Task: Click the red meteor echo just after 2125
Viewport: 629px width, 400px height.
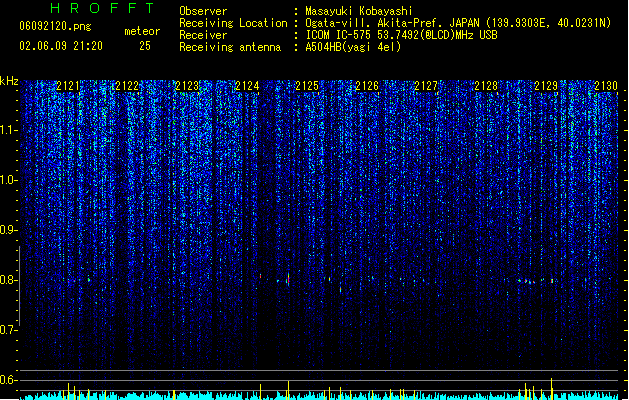Action: (341, 289)
